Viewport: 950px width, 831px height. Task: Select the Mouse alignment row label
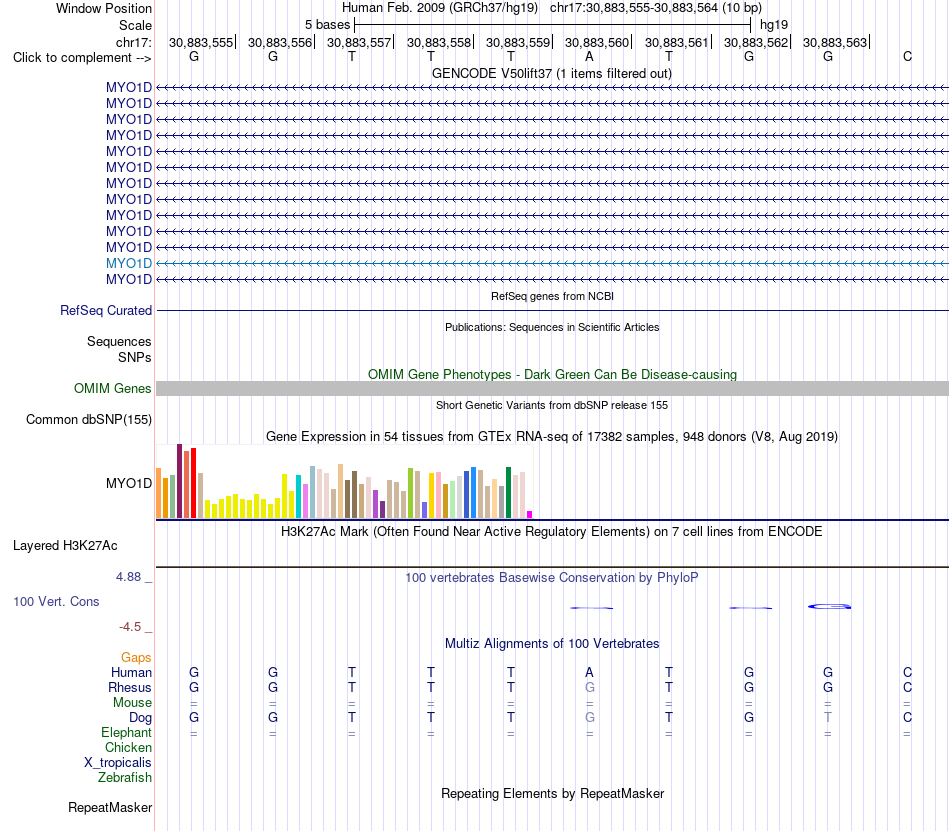(x=132, y=703)
